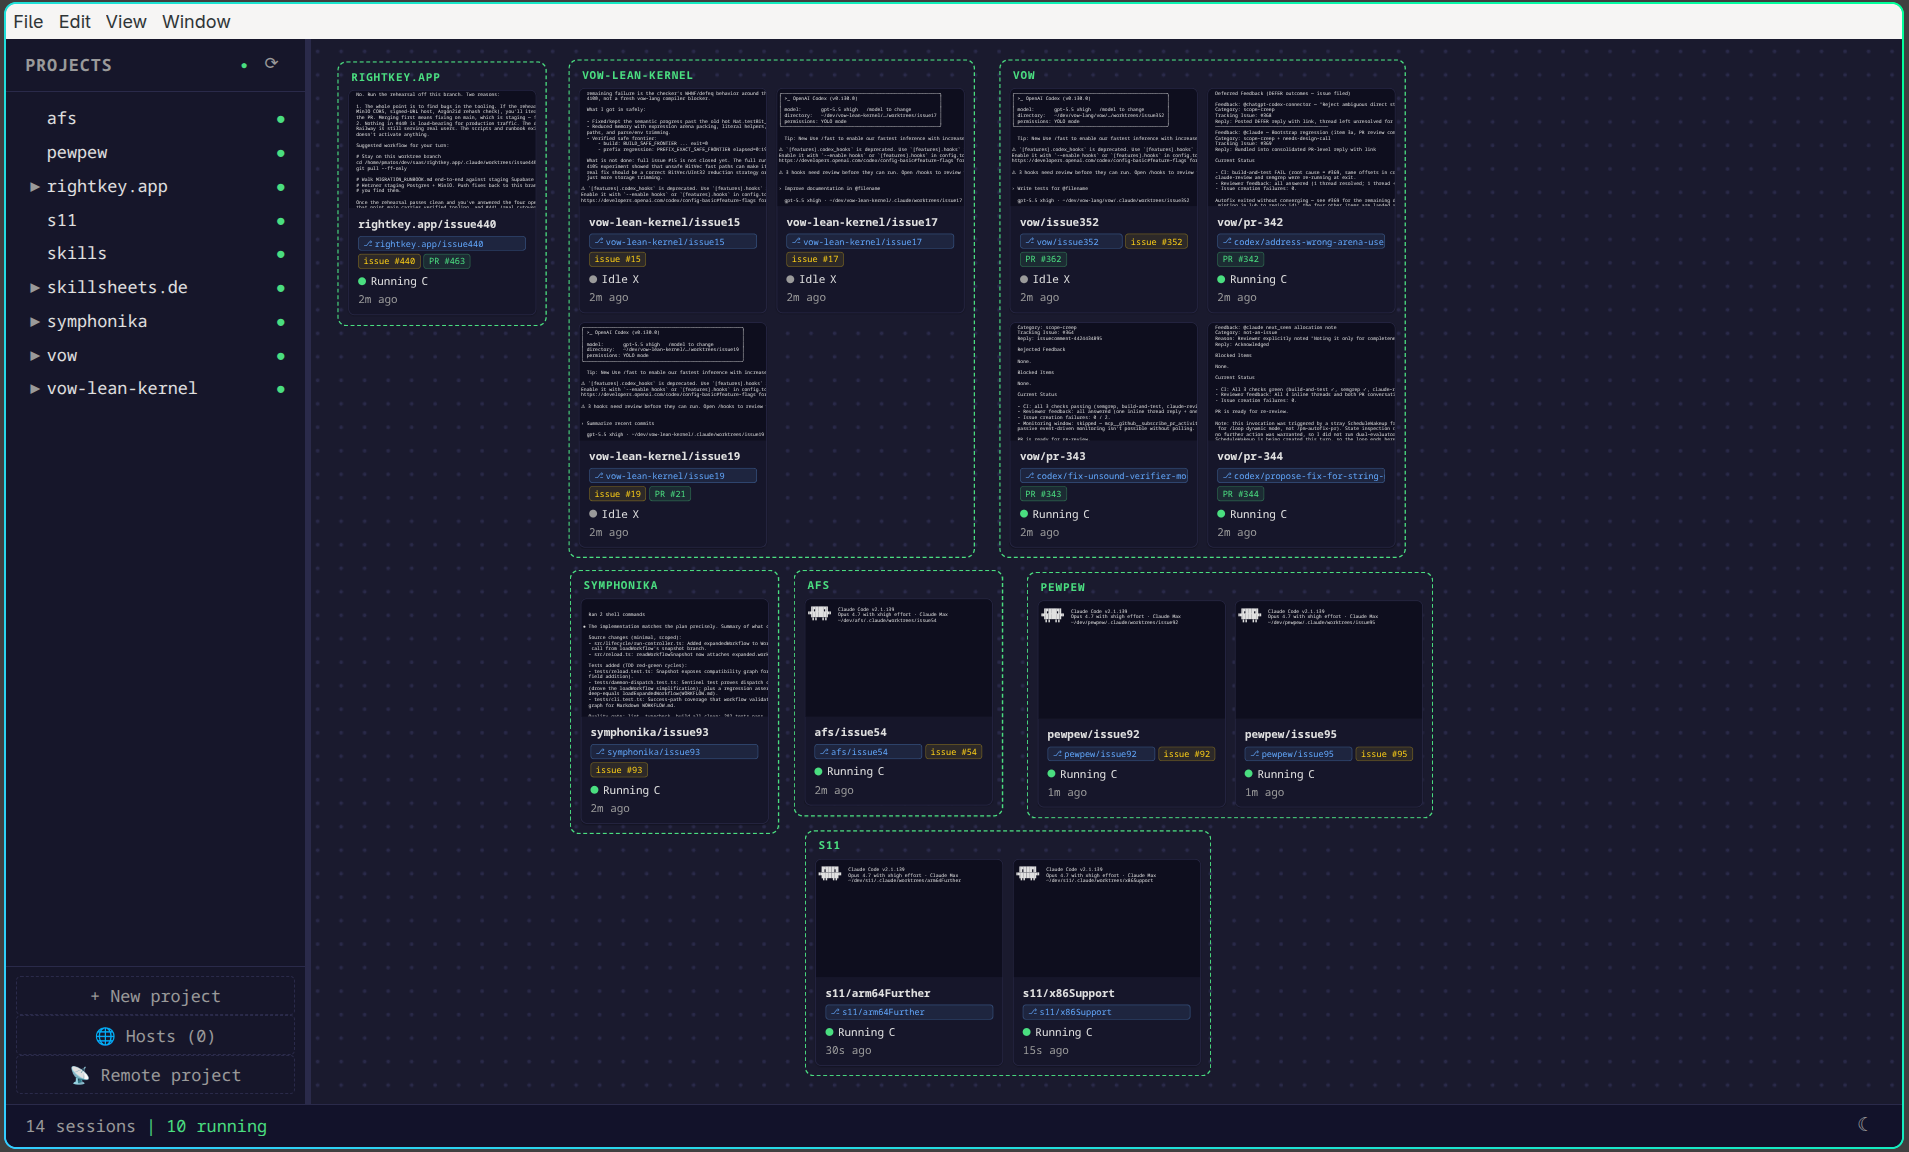
Task: Click branch tag codex/address-wrong-arena-use
Action: [1301, 242]
